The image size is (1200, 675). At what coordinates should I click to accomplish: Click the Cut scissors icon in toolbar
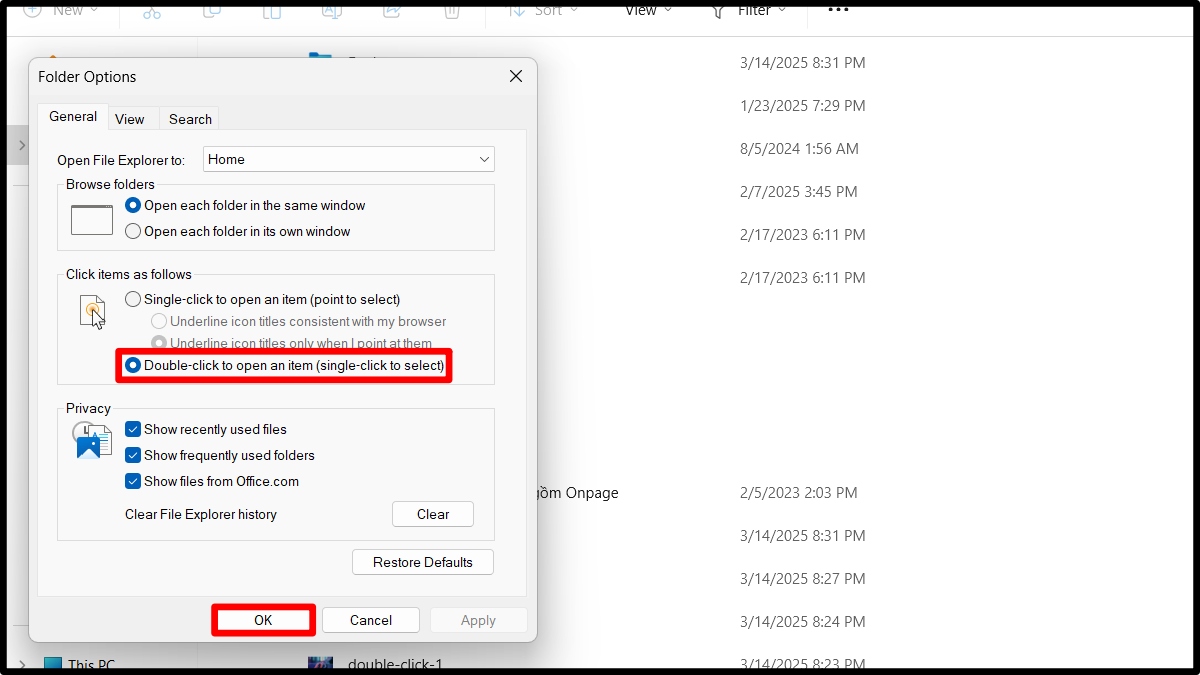point(152,10)
